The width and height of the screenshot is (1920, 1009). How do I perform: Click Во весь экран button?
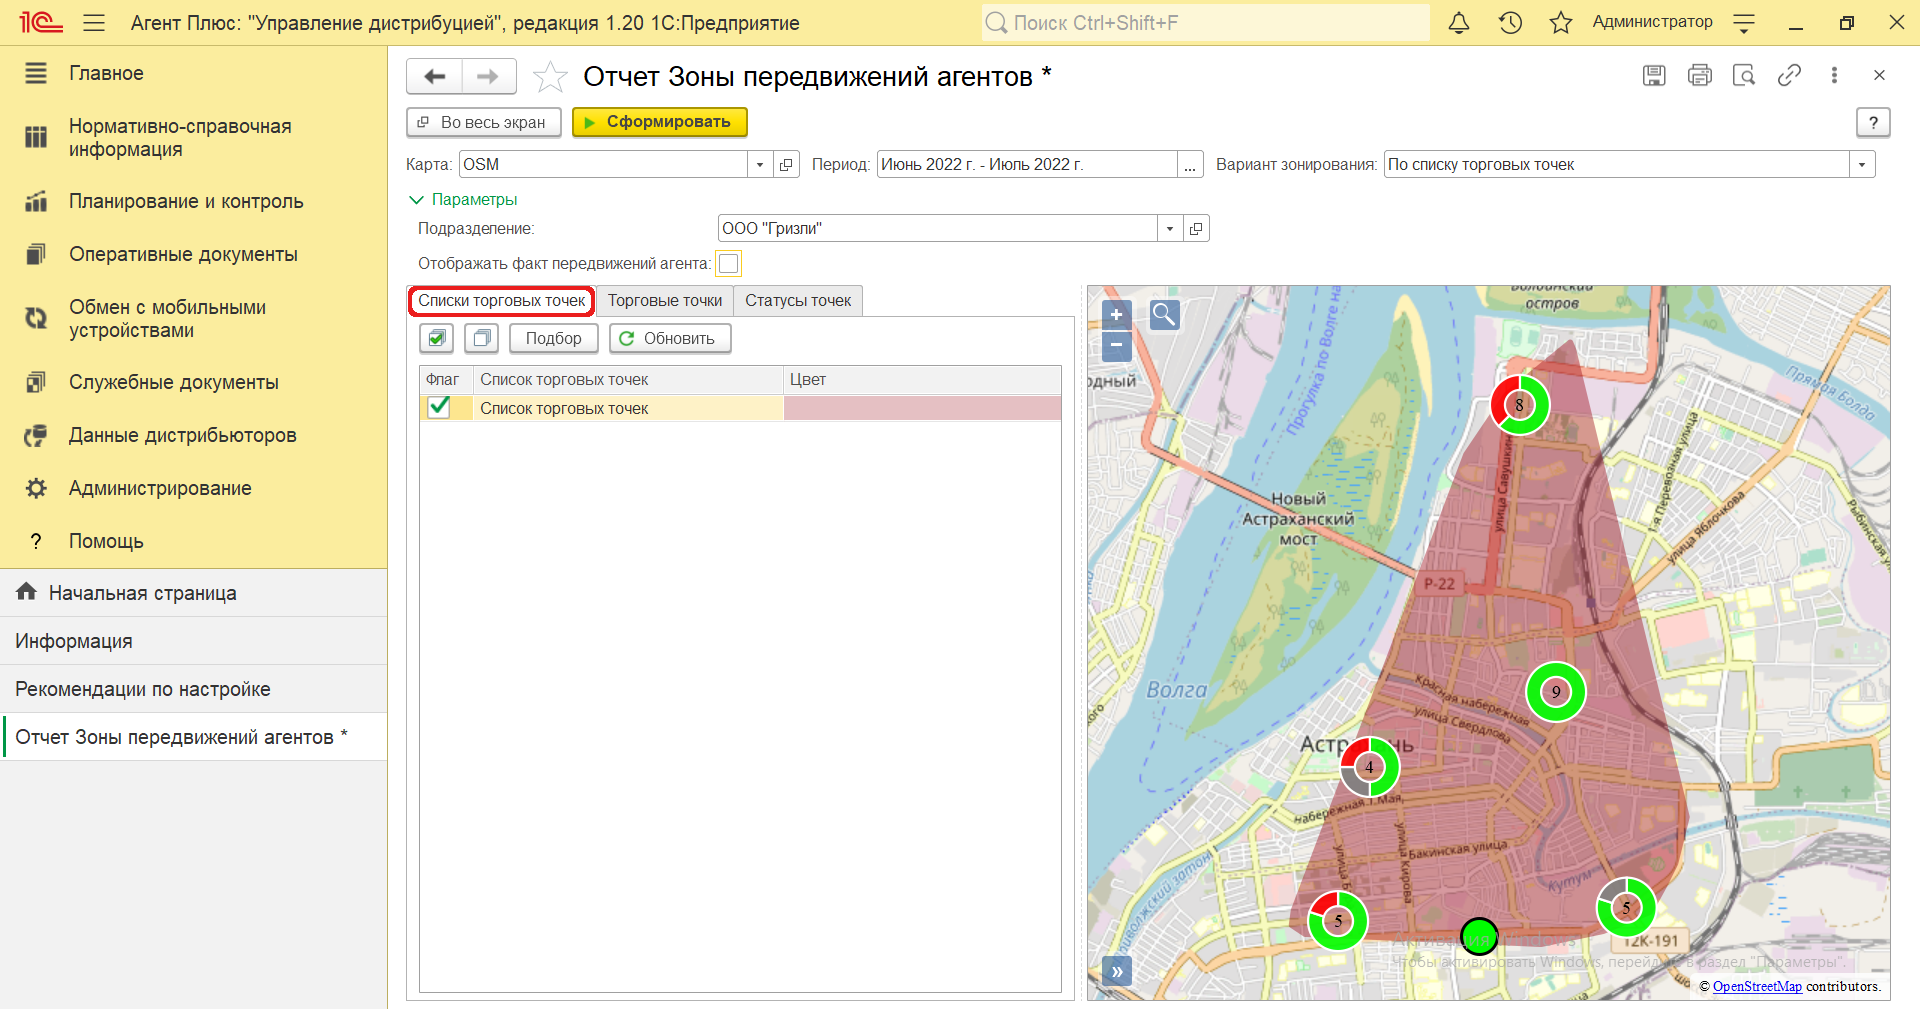[x=483, y=122]
